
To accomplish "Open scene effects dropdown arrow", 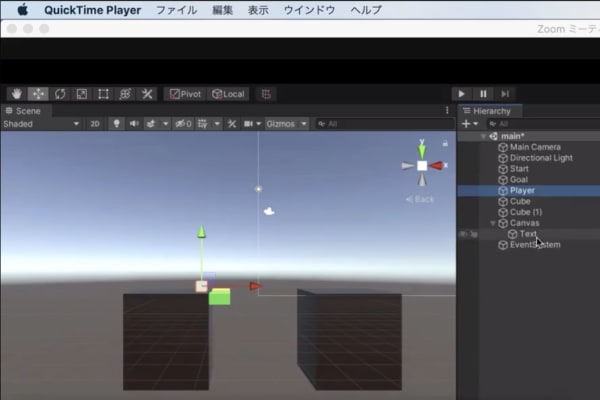I will (x=165, y=124).
